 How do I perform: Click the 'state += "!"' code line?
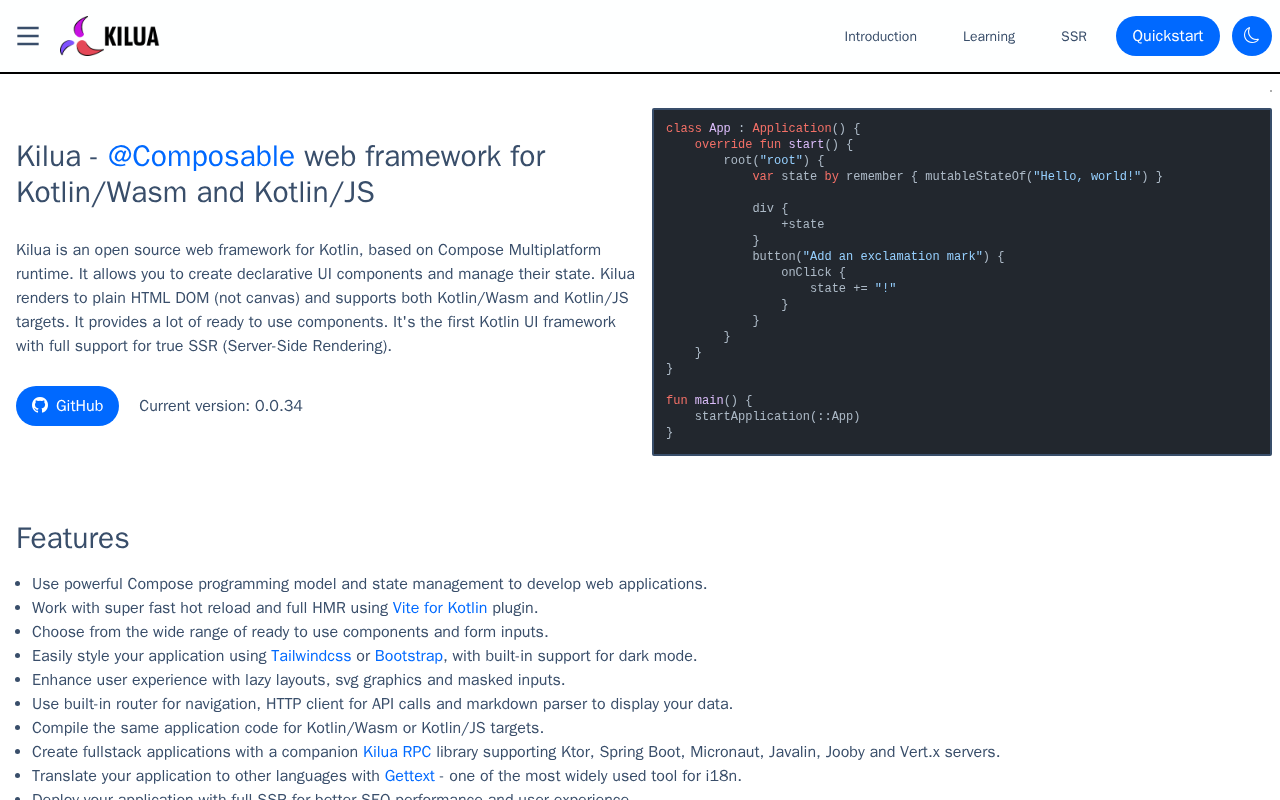click(x=853, y=289)
